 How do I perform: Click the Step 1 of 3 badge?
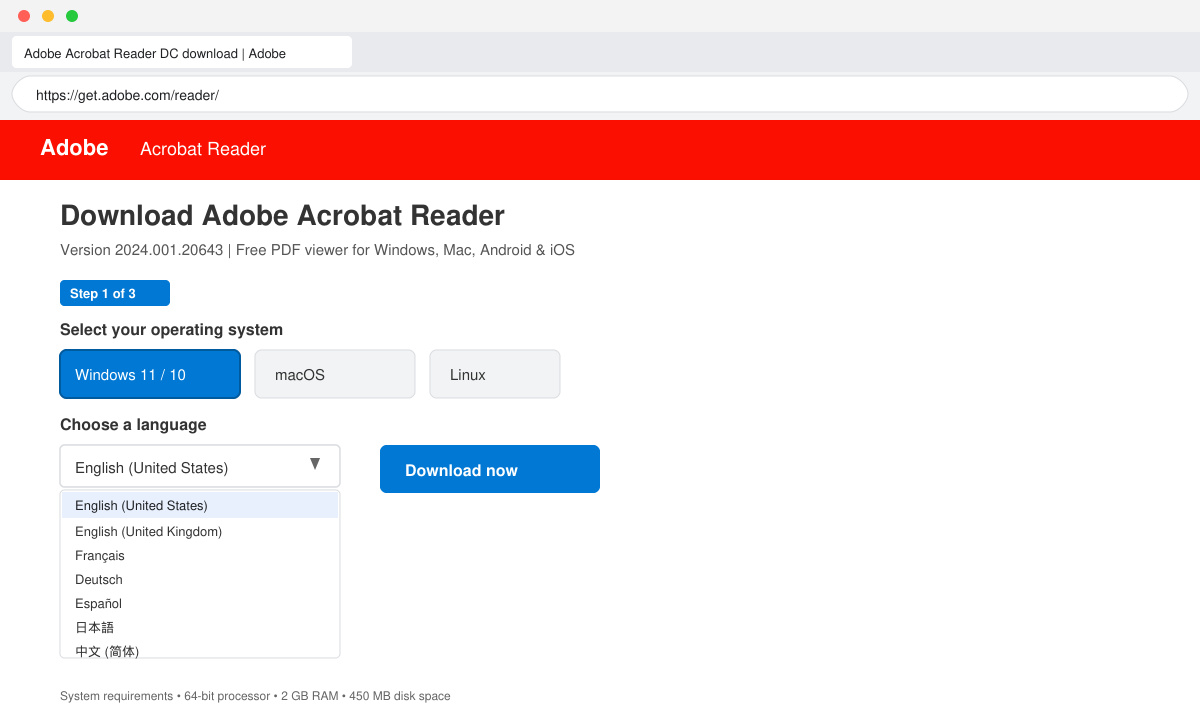click(115, 293)
